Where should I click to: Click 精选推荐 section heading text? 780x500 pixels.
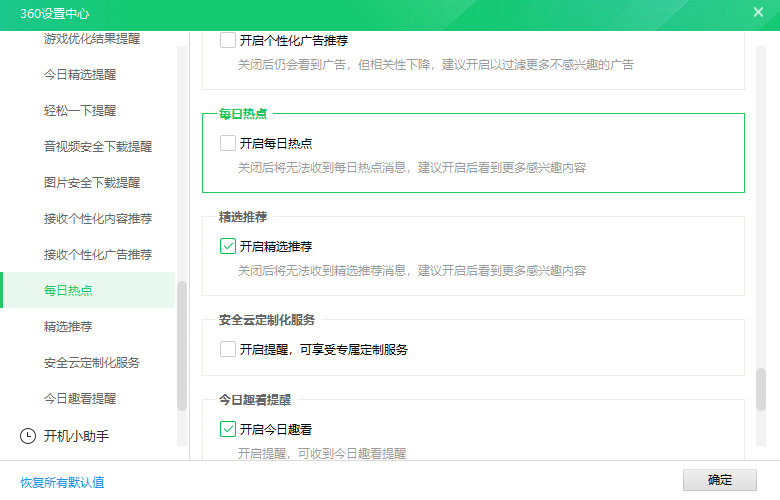coord(243,217)
